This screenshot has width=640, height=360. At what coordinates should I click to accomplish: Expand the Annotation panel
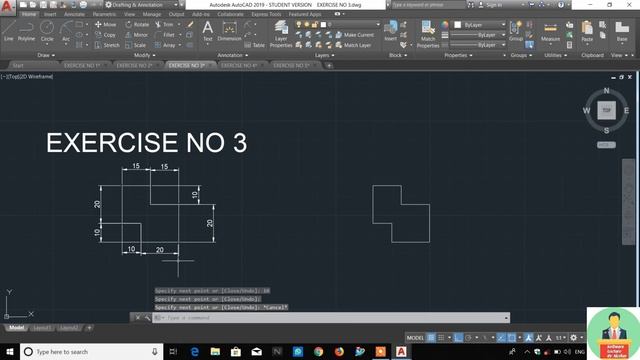(x=233, y=55)
